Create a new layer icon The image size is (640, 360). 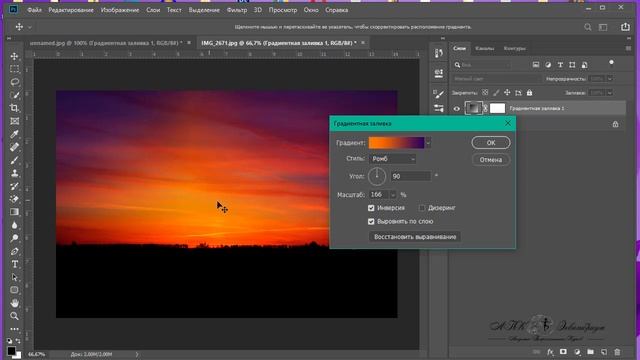click(x=604, y=352)
